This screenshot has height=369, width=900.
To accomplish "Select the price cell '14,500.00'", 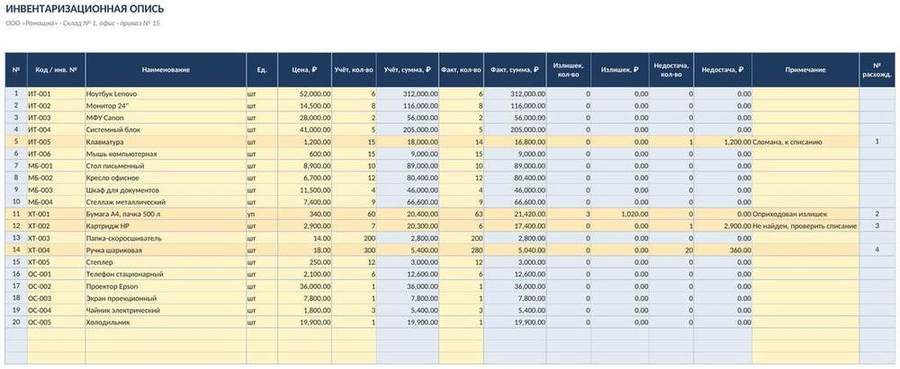I will [305, 106].
